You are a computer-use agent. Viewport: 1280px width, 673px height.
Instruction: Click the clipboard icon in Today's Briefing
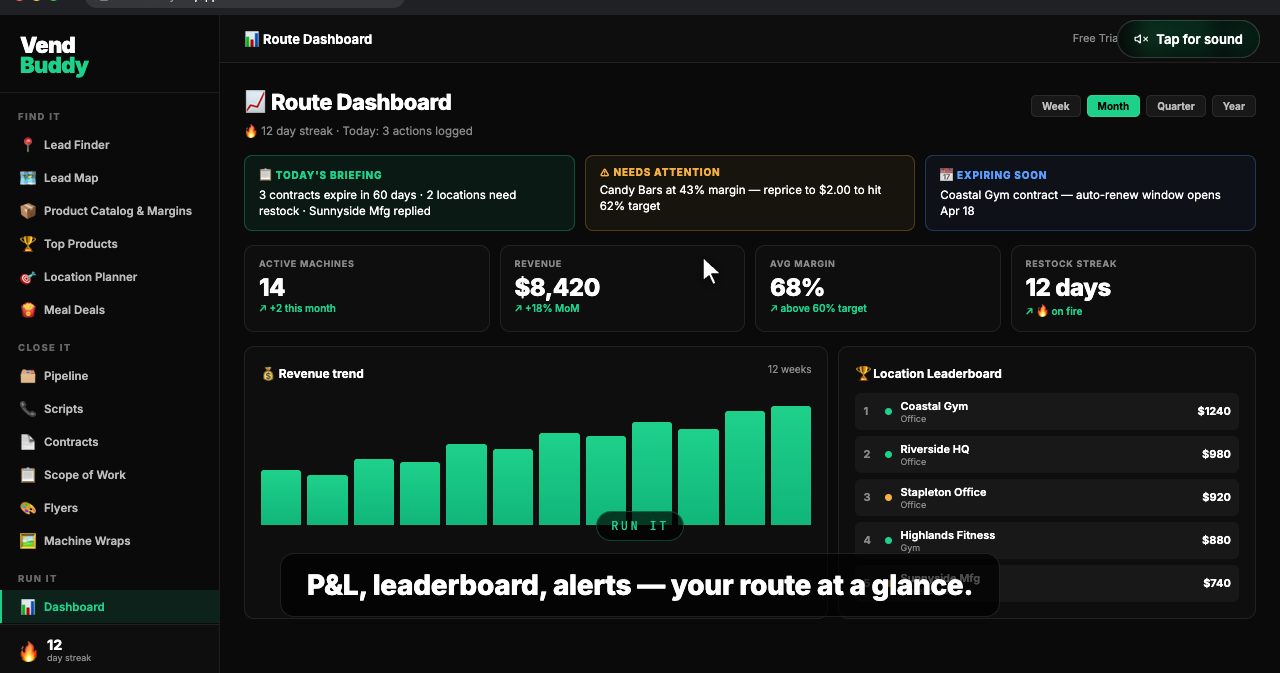click(265, 175)
